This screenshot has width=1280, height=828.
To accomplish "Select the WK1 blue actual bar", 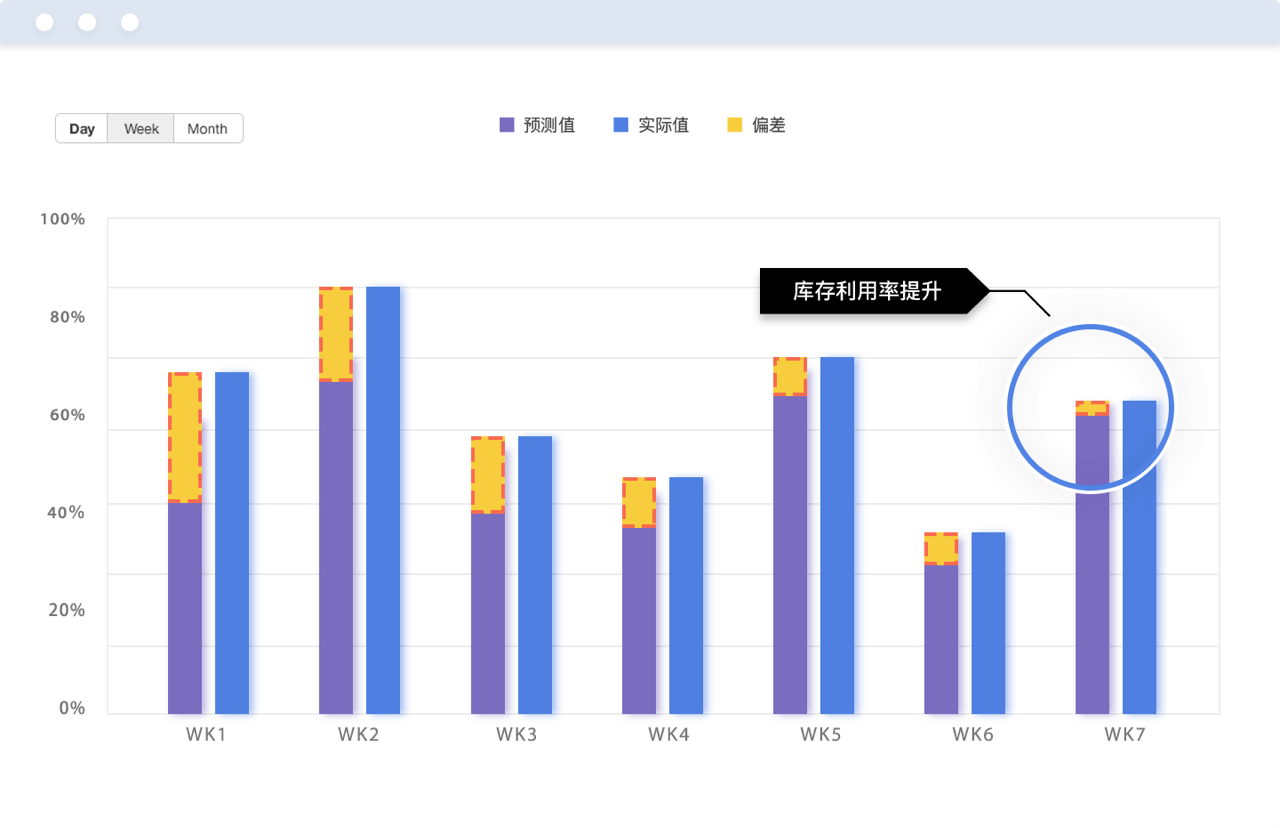I will click(x=232, y=543).
